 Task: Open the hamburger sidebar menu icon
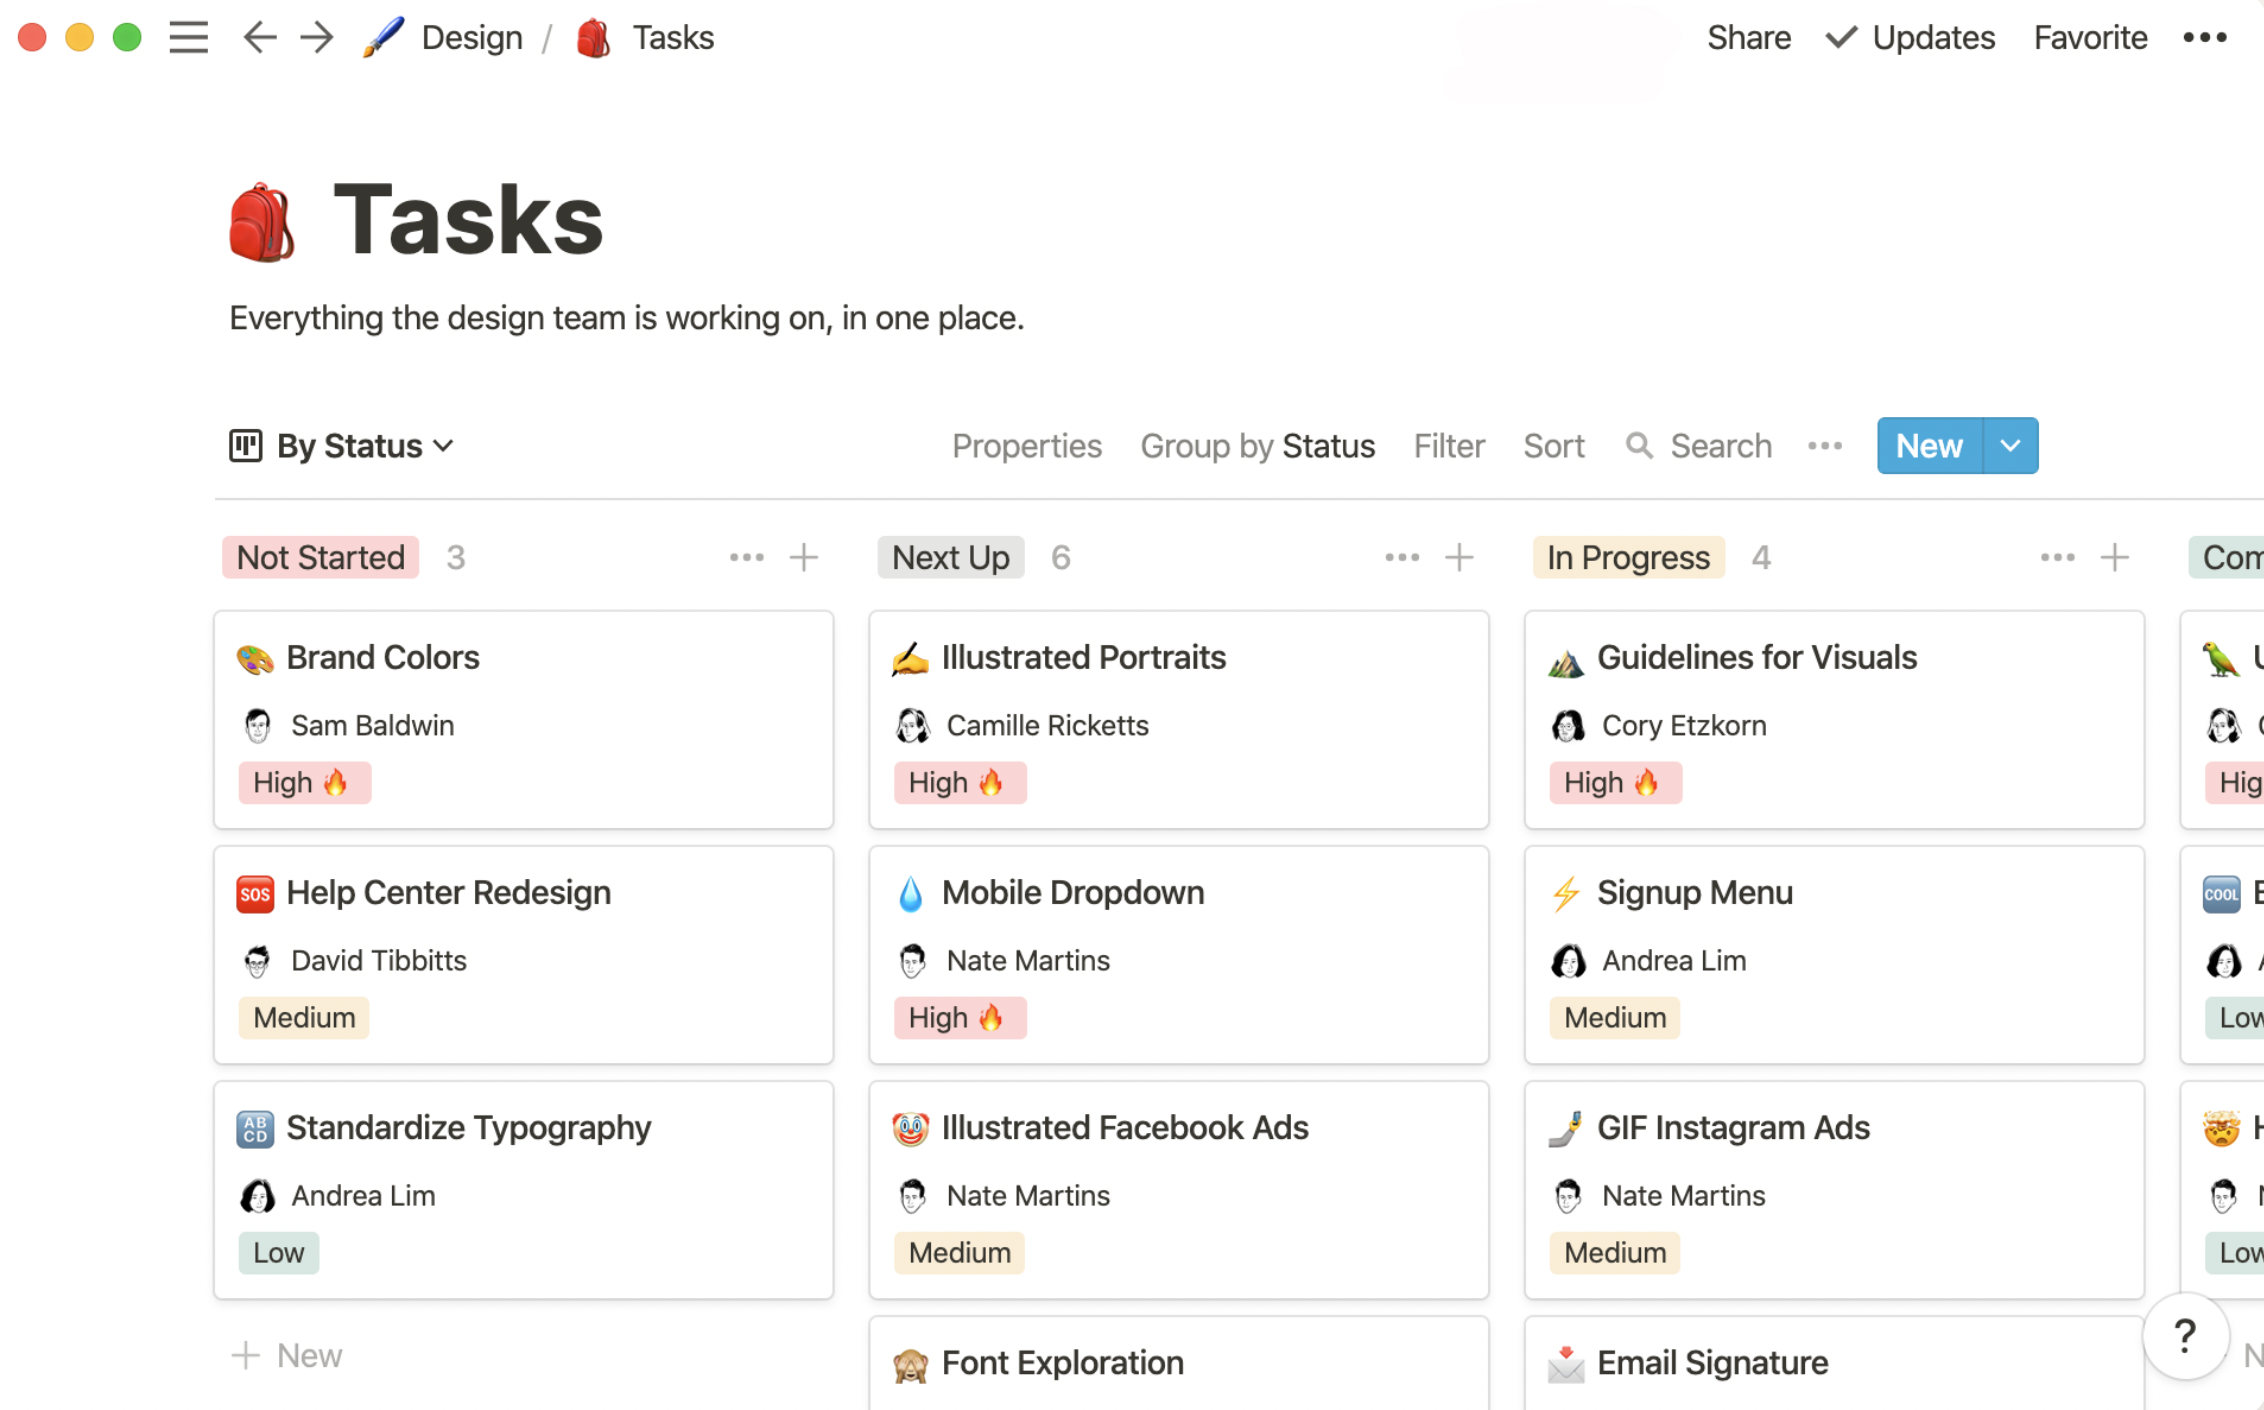188,38
